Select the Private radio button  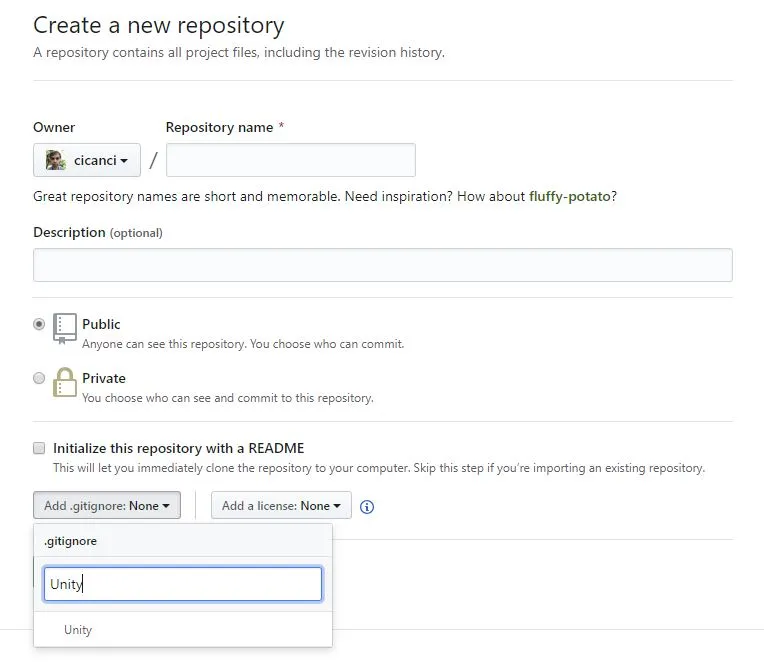pyautogui.click(x=39, y=378)
